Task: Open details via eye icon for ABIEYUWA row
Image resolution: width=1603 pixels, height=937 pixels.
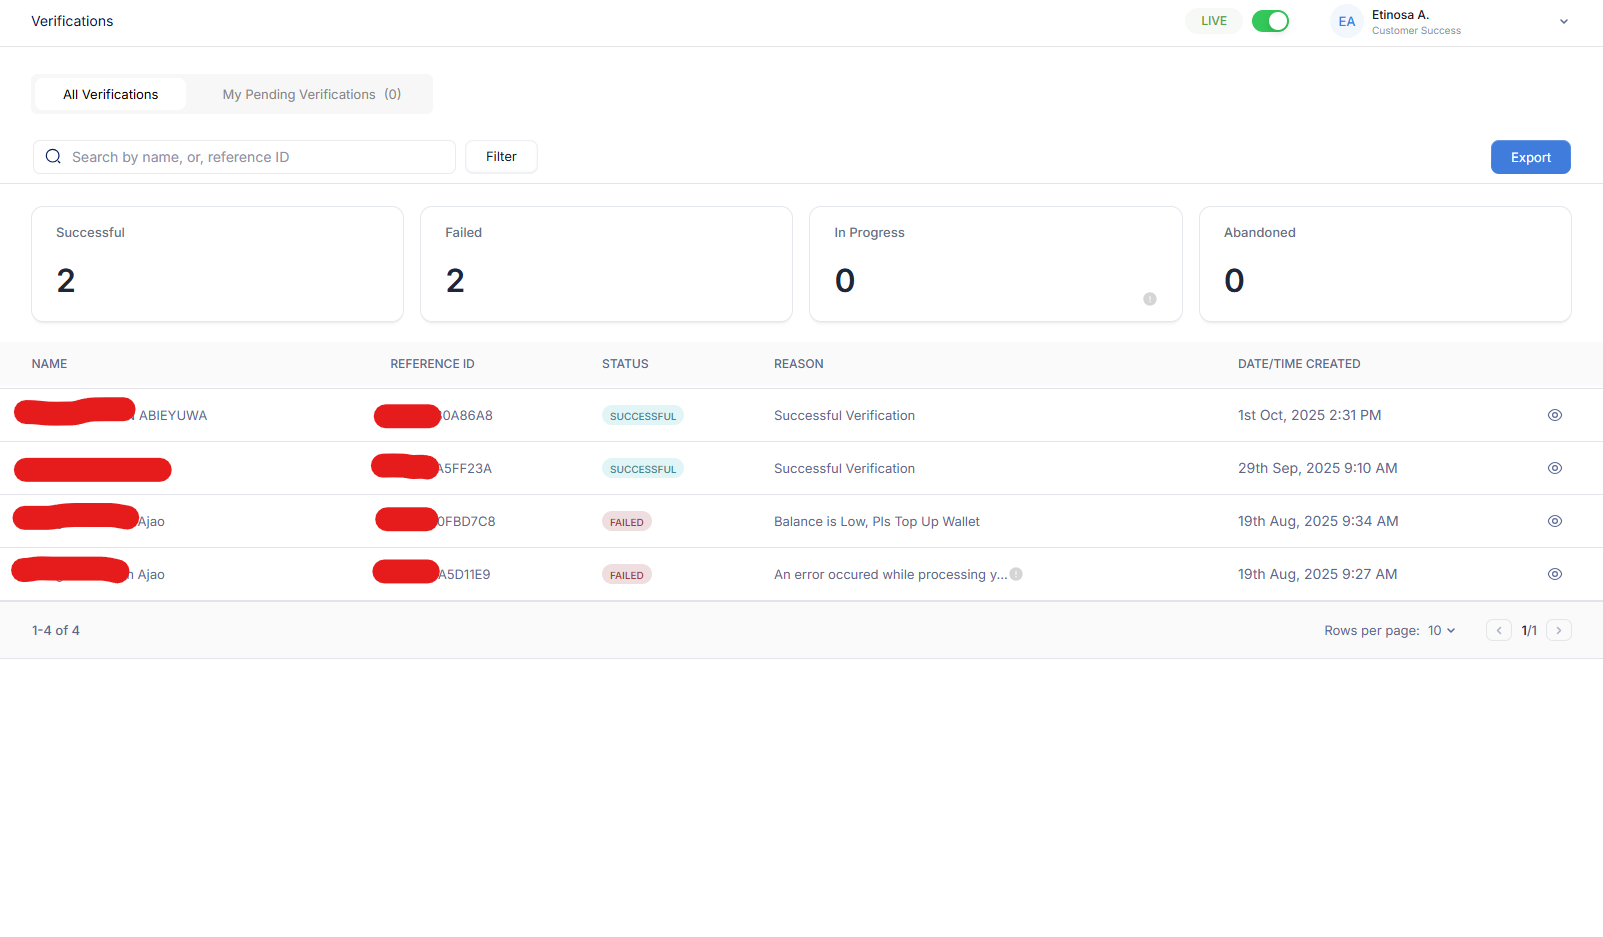Action: tap(1554, 414)
